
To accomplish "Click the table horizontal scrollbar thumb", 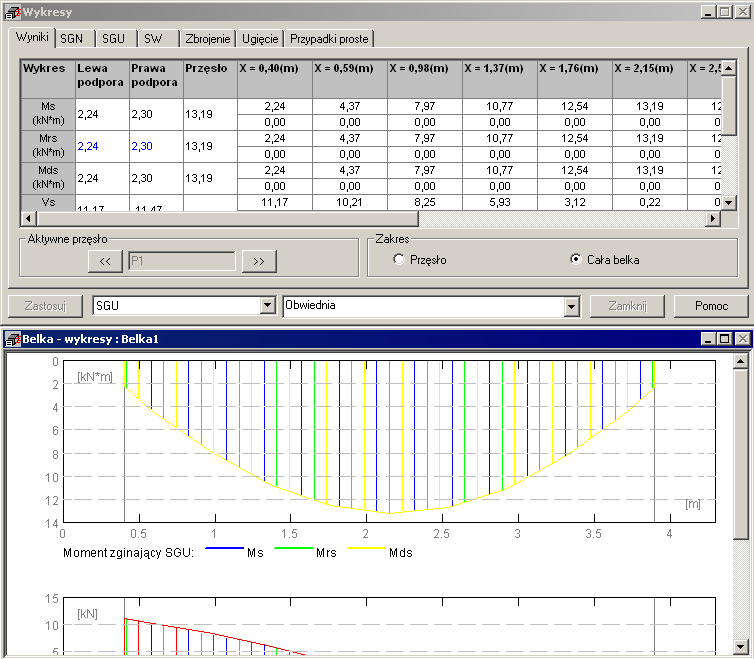I will pyautogui.click(x=226, y=218).
